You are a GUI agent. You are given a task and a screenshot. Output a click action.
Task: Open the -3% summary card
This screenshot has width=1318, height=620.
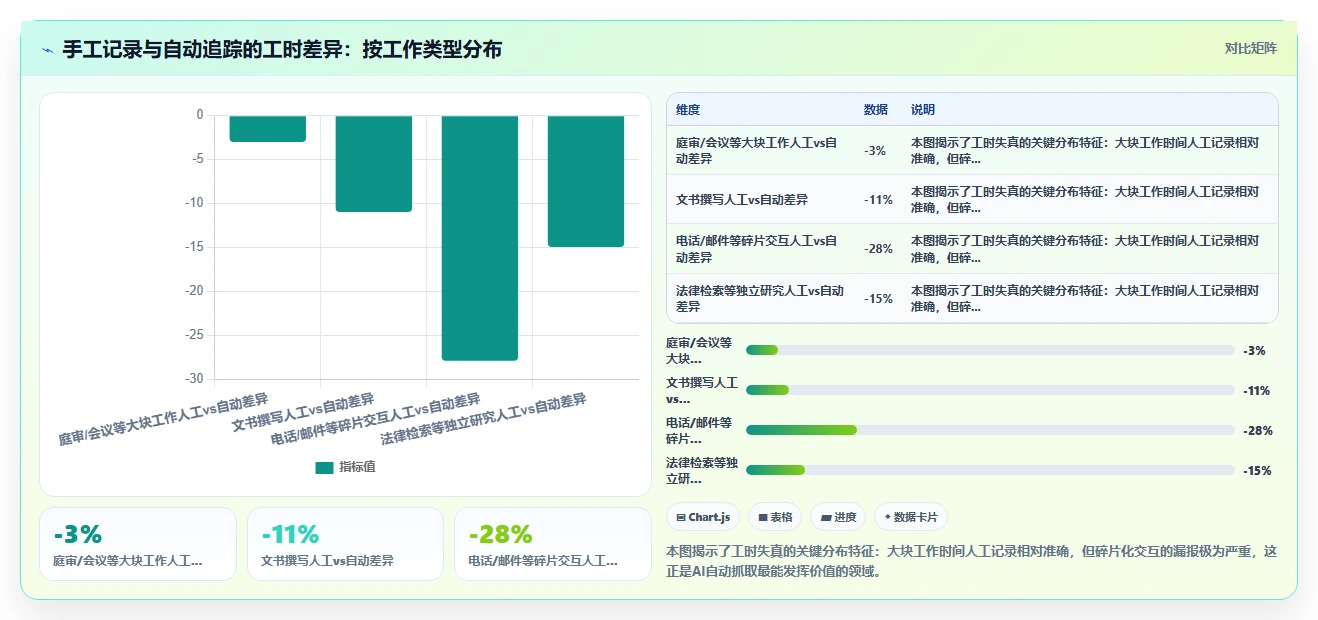click(x=138, y=544)
